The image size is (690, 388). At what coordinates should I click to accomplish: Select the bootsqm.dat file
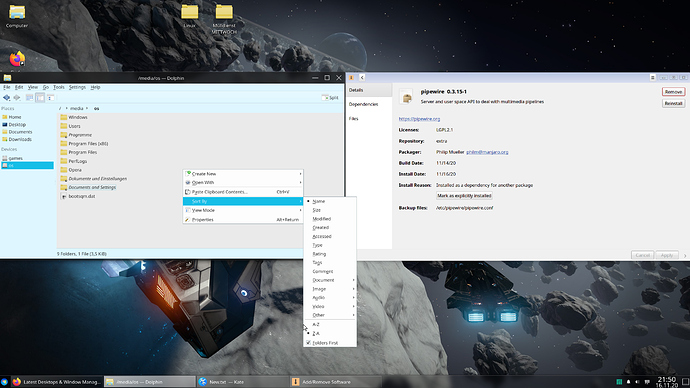click(78, 196)
